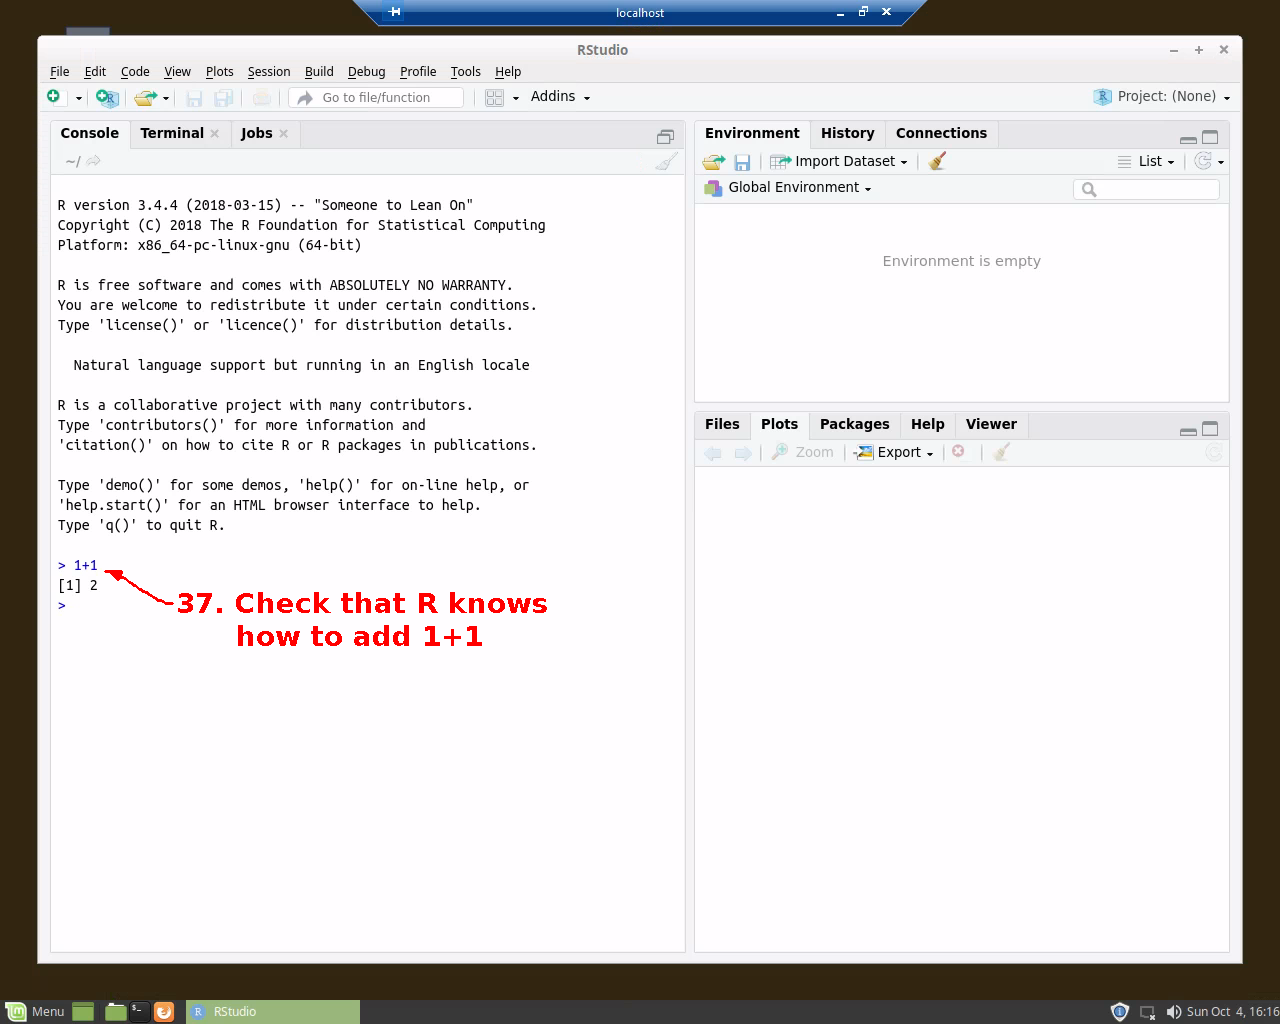Switch to the History tab
This screenshot has width=1280, height=1024.
(847, 133)
